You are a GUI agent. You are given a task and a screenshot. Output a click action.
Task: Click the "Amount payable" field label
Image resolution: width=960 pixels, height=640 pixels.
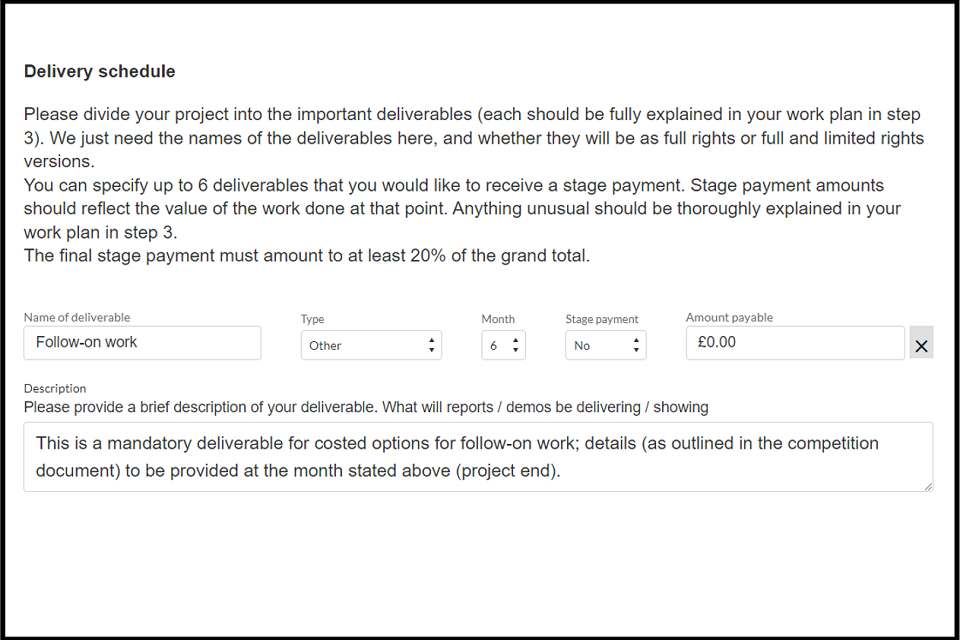[x=729, y=317]
